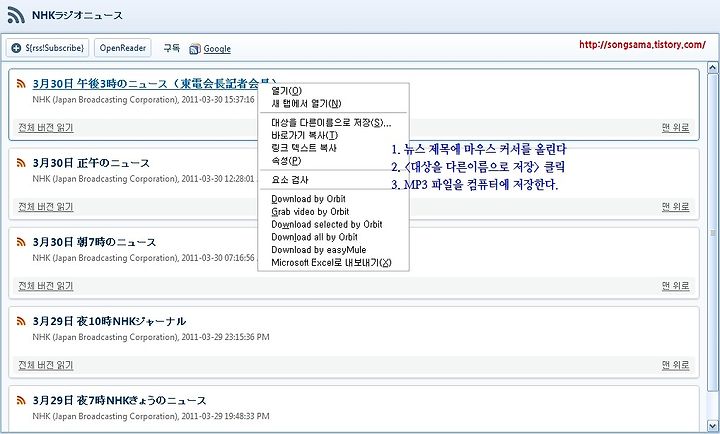This screenshot has height=434, width=720.
Task: Click the ${rss!Subscribe} button
Action: (47, 48)
